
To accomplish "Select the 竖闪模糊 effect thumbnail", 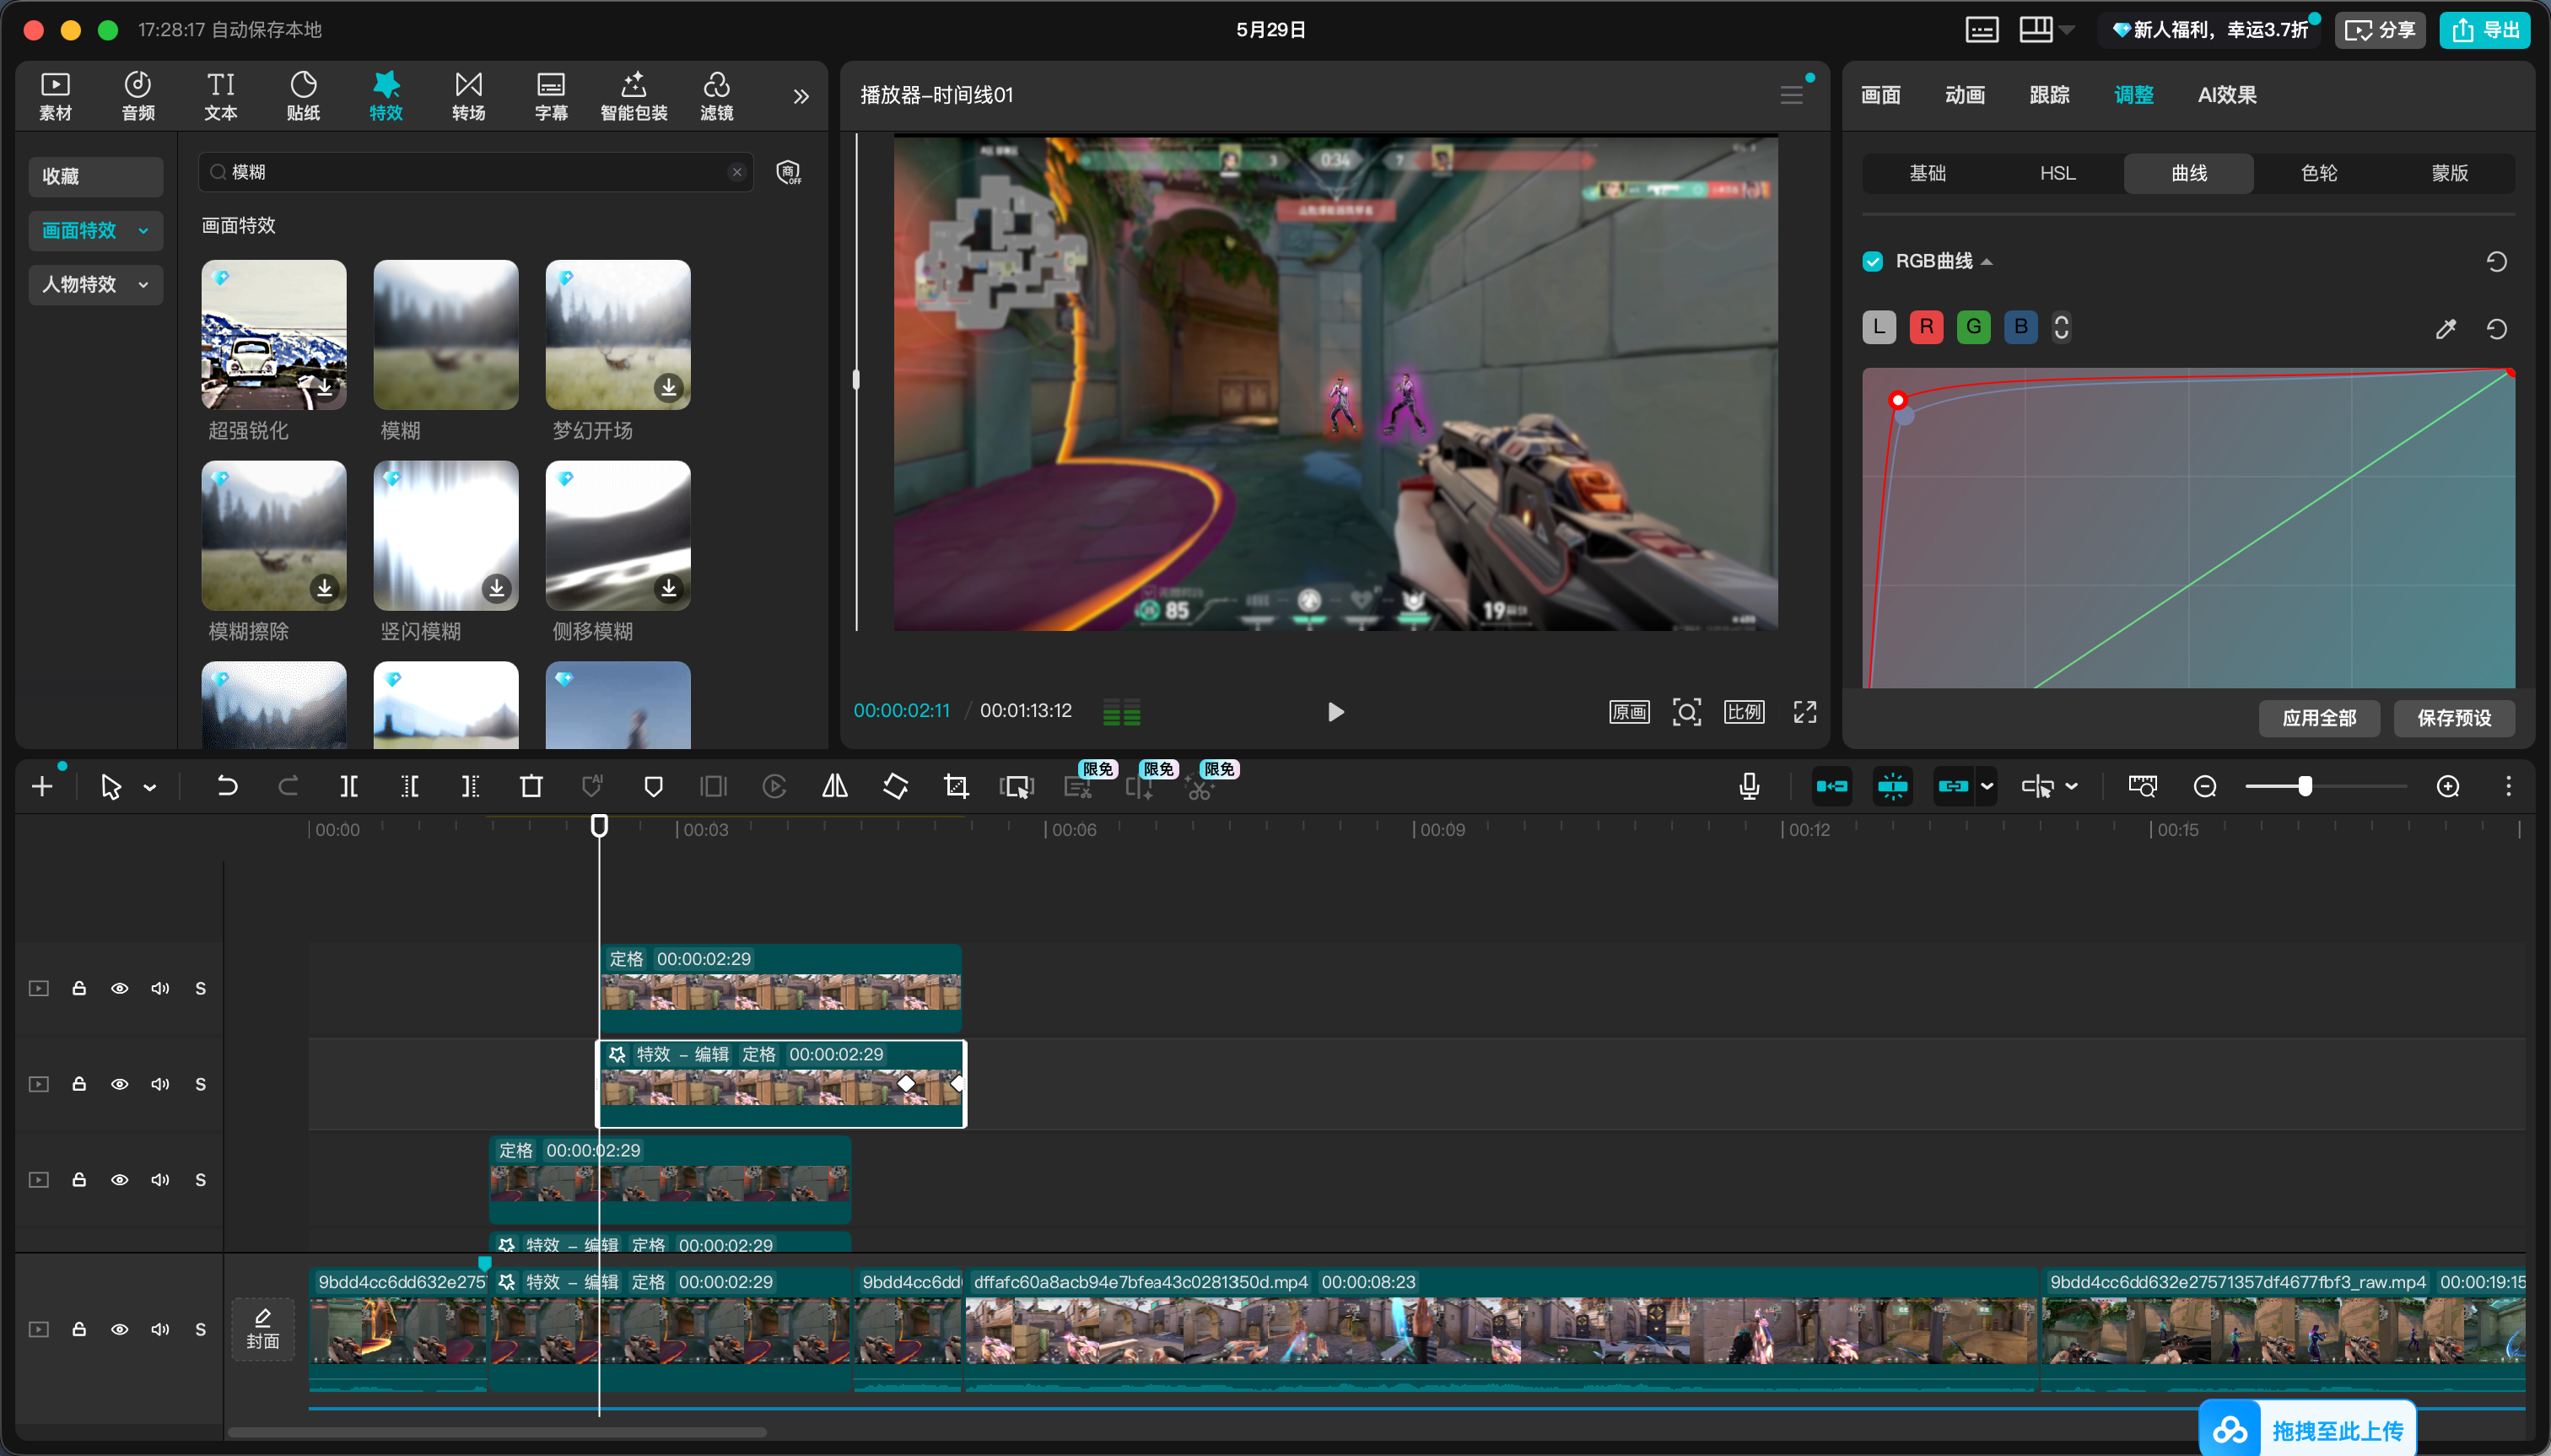I will (446, 535).
